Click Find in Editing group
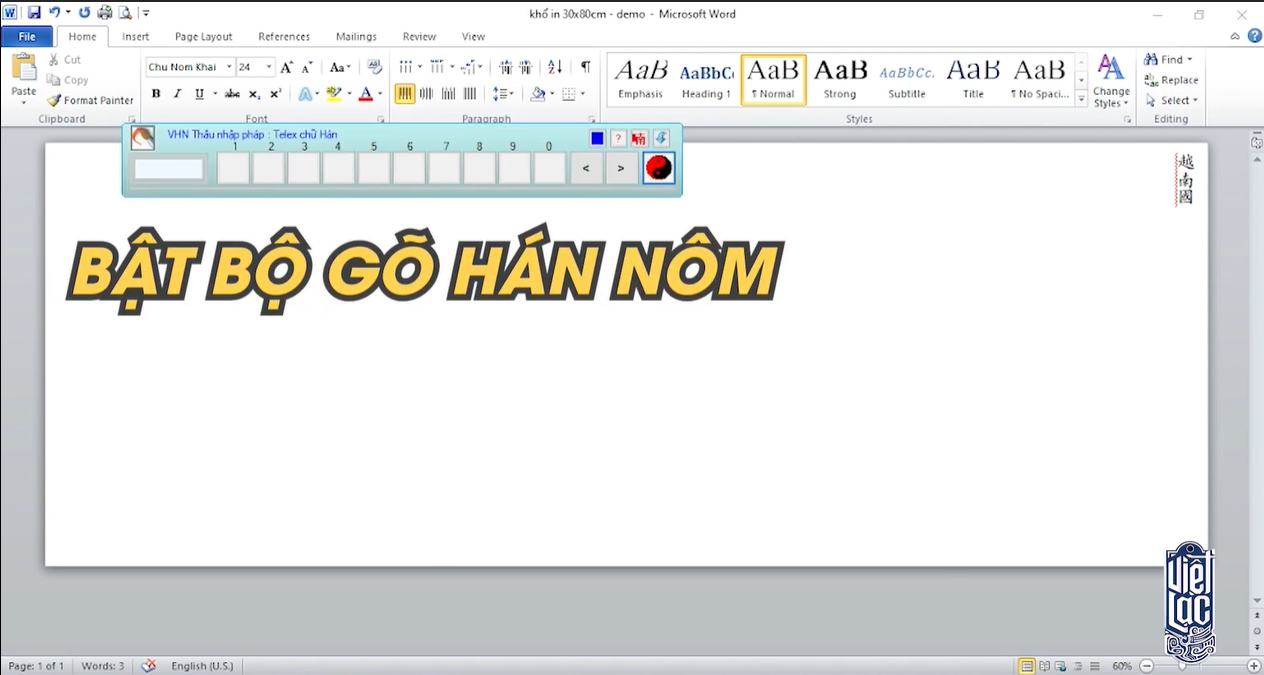Image resolution: width=1264 pixels, height=675 pixels. click(1169, 60)
